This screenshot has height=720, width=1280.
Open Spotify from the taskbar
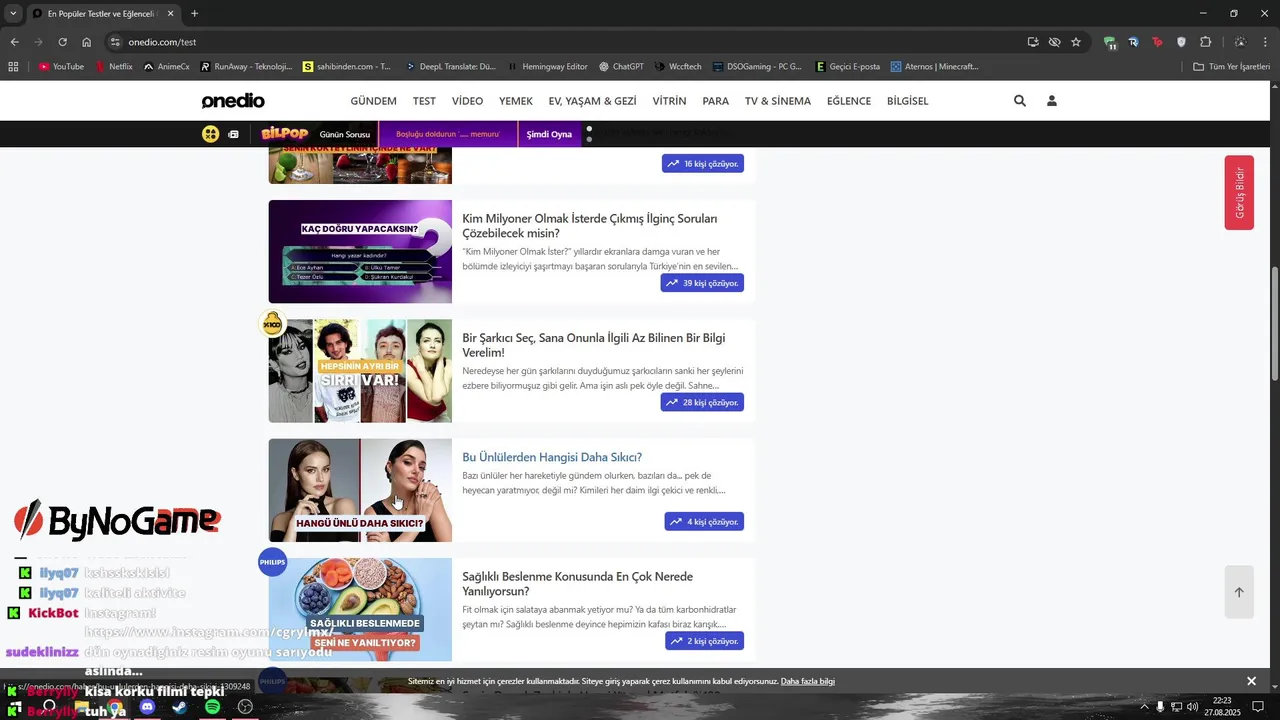coord(212,707)
